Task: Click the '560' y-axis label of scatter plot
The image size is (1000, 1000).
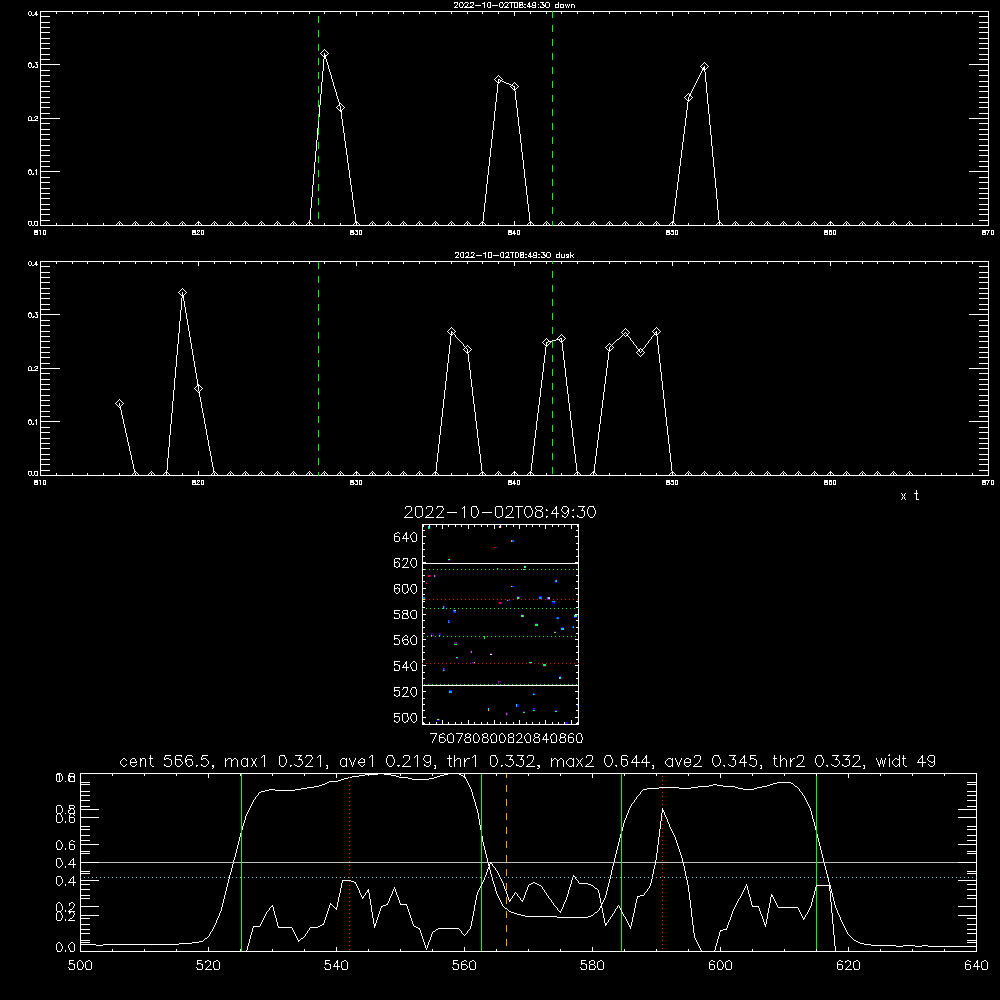Action: pyautogui.click(x=406, y=640)
